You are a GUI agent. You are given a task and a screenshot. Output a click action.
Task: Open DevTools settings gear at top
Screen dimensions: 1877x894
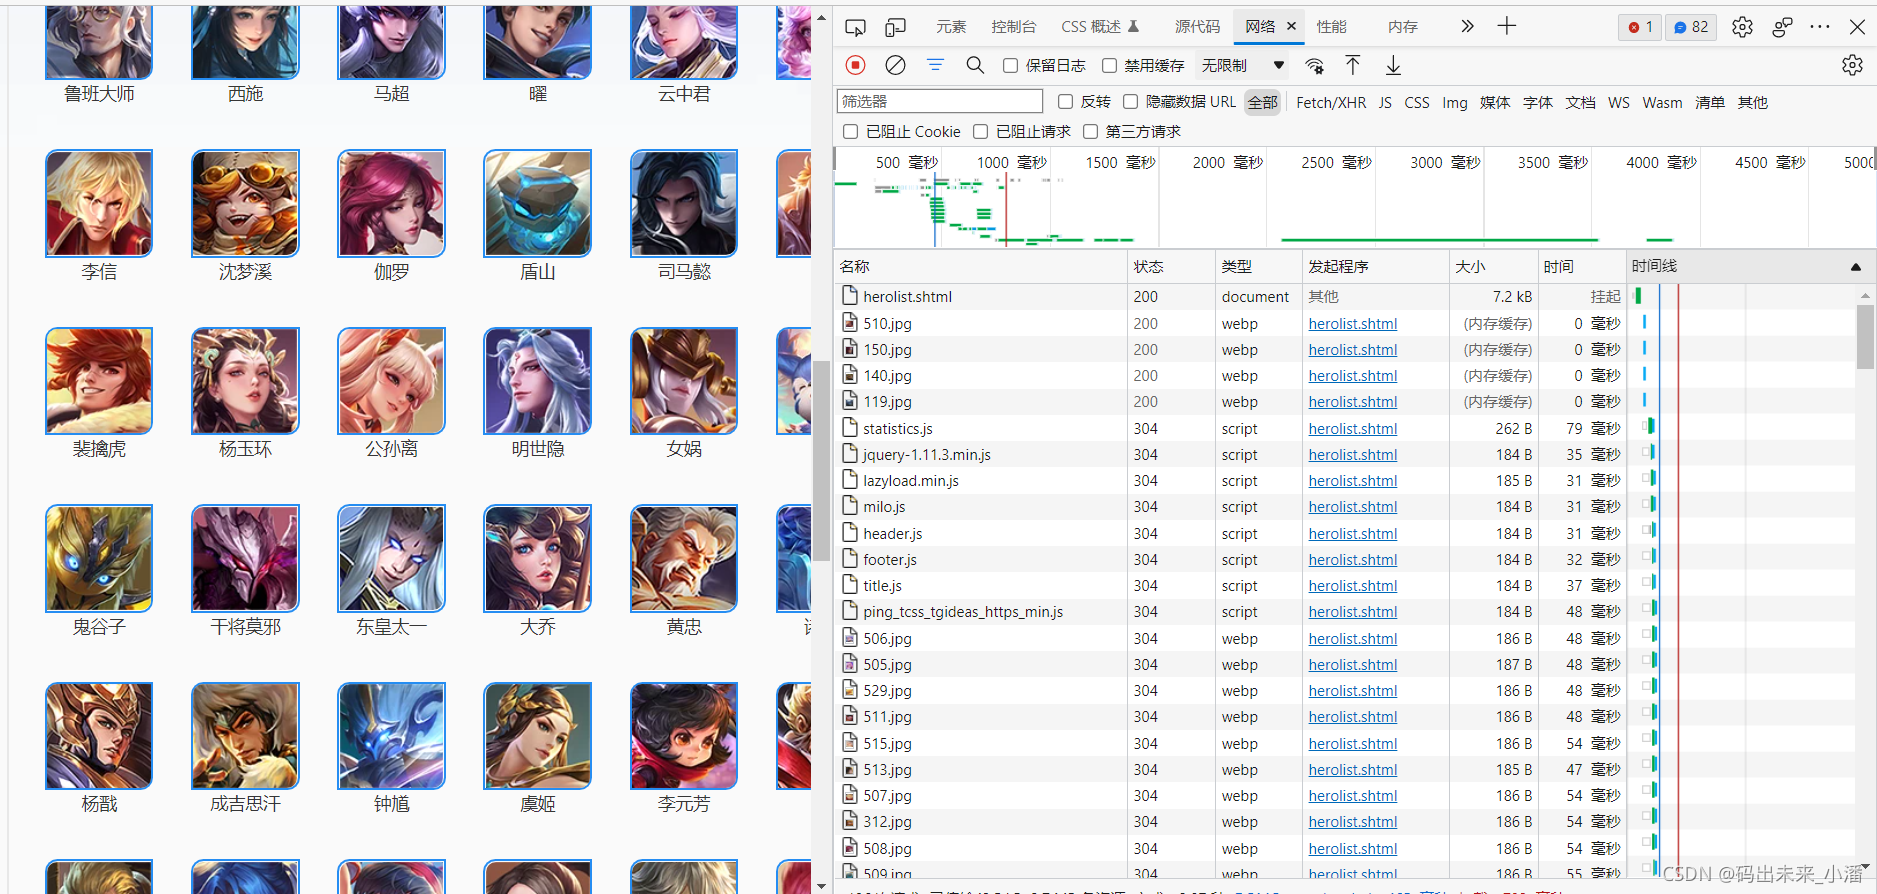[1742, 27]
